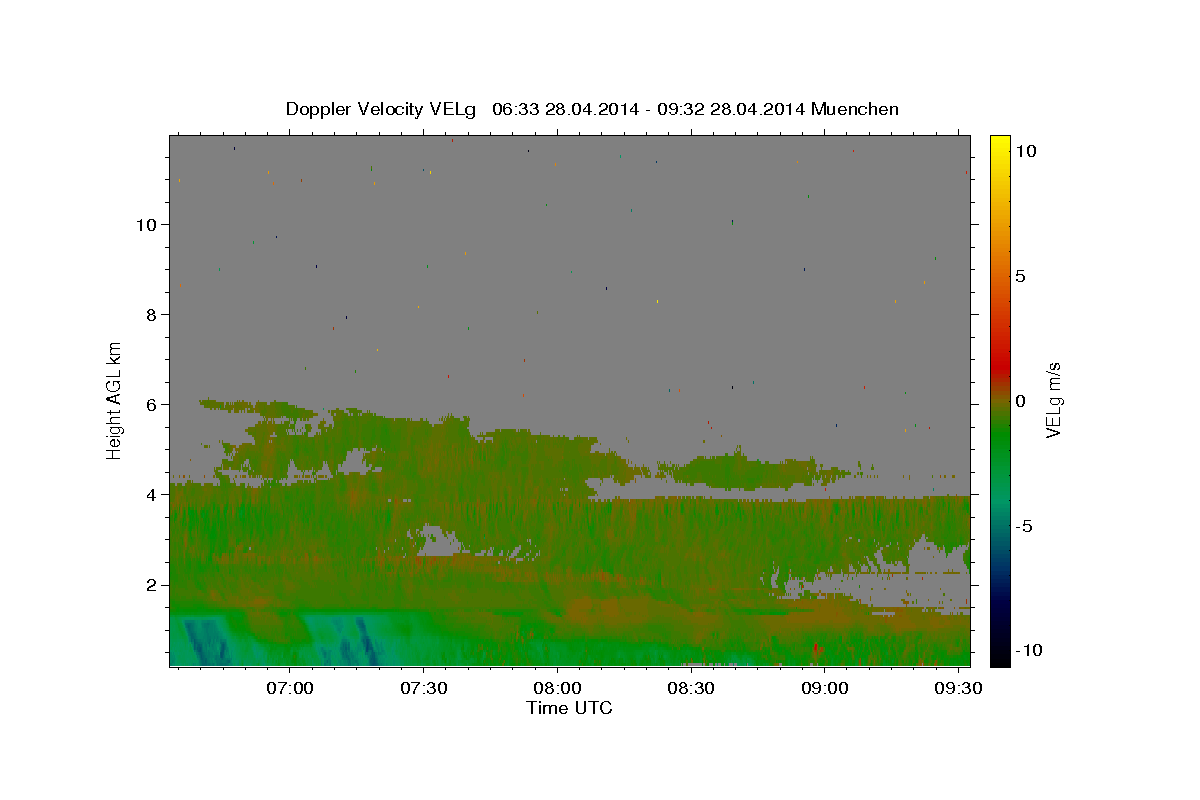Click the 07:30 time tick label

click(x=424, y=689)
